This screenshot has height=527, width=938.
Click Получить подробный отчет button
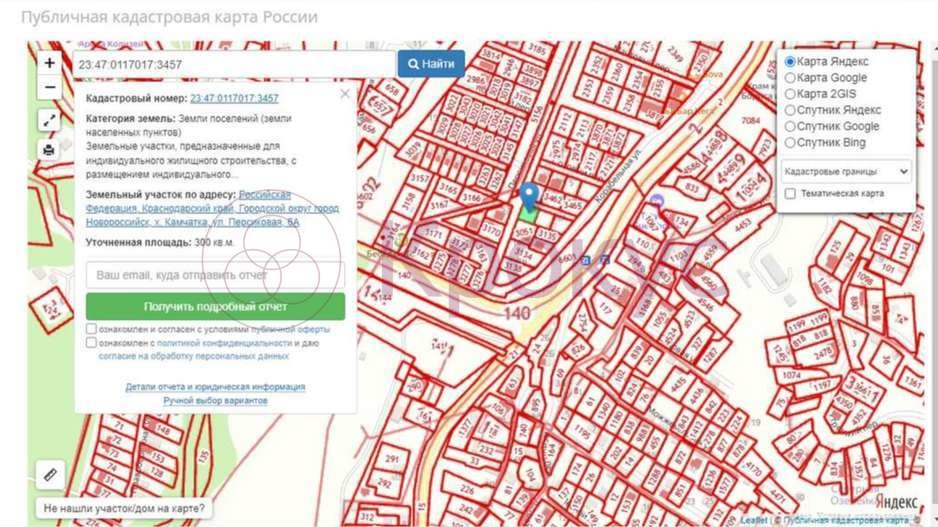(215, 306)
